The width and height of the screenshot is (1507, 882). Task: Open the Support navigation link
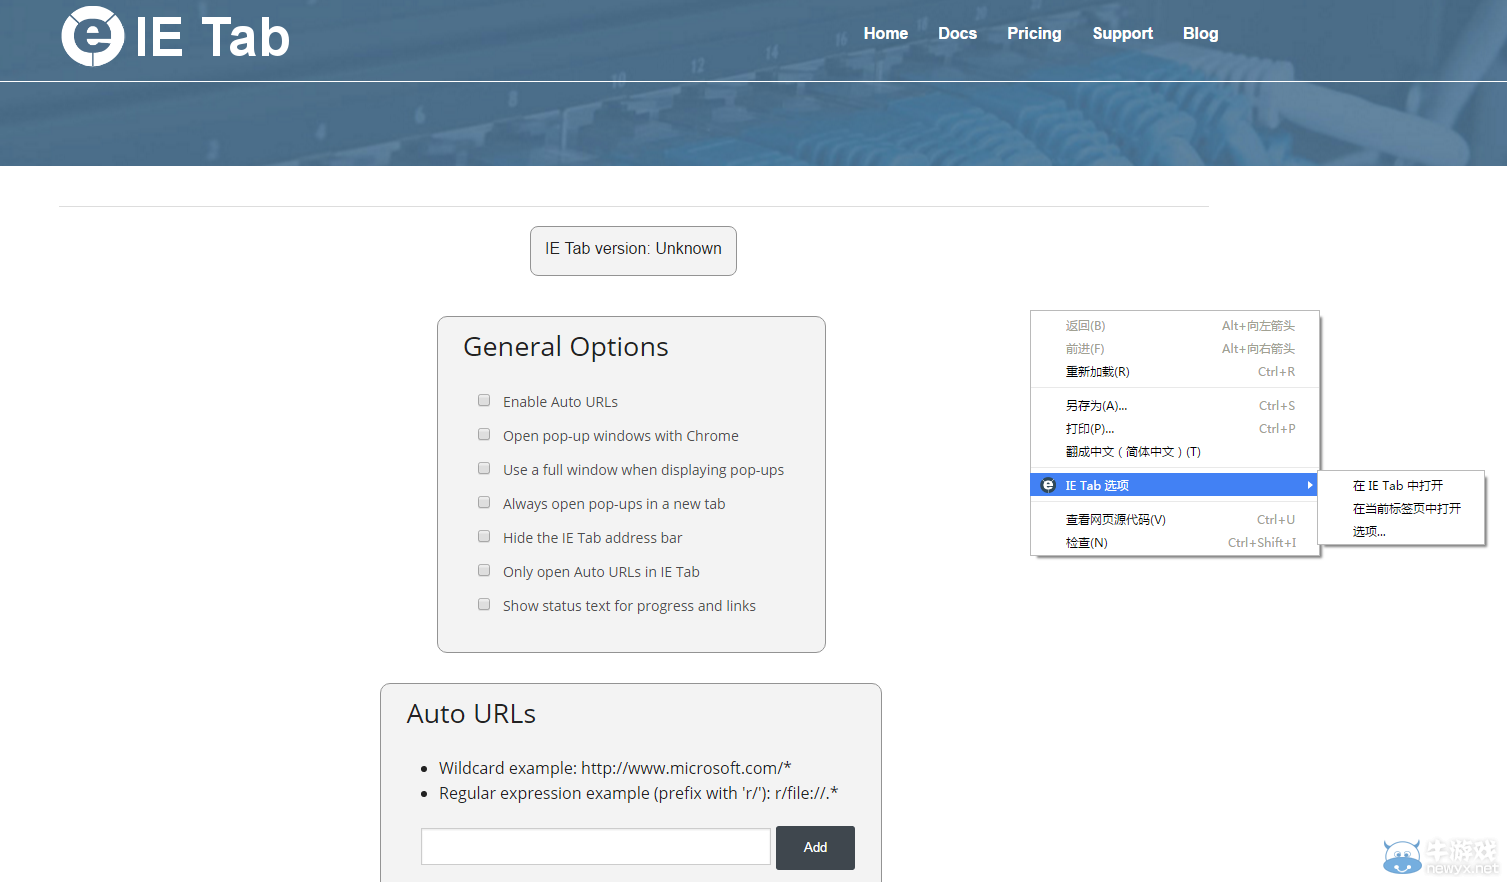click(1122, 33)
